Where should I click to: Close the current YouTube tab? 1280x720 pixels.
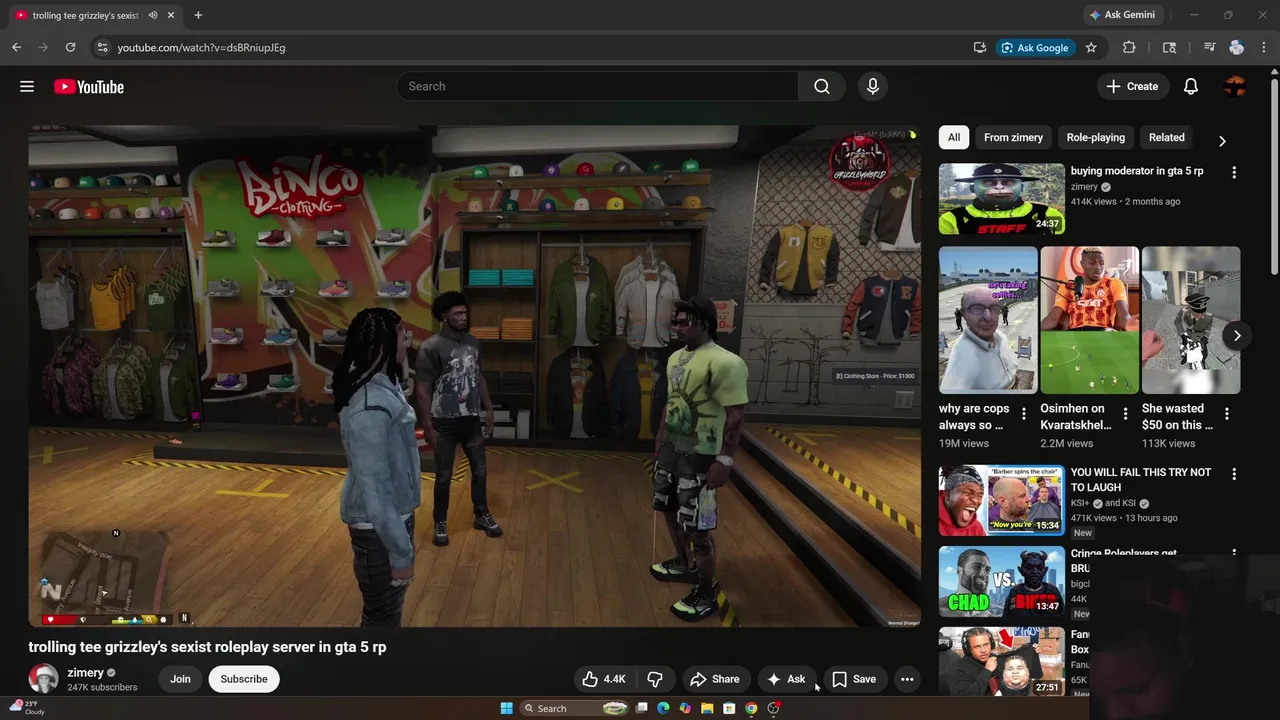[x=171, y=15]
